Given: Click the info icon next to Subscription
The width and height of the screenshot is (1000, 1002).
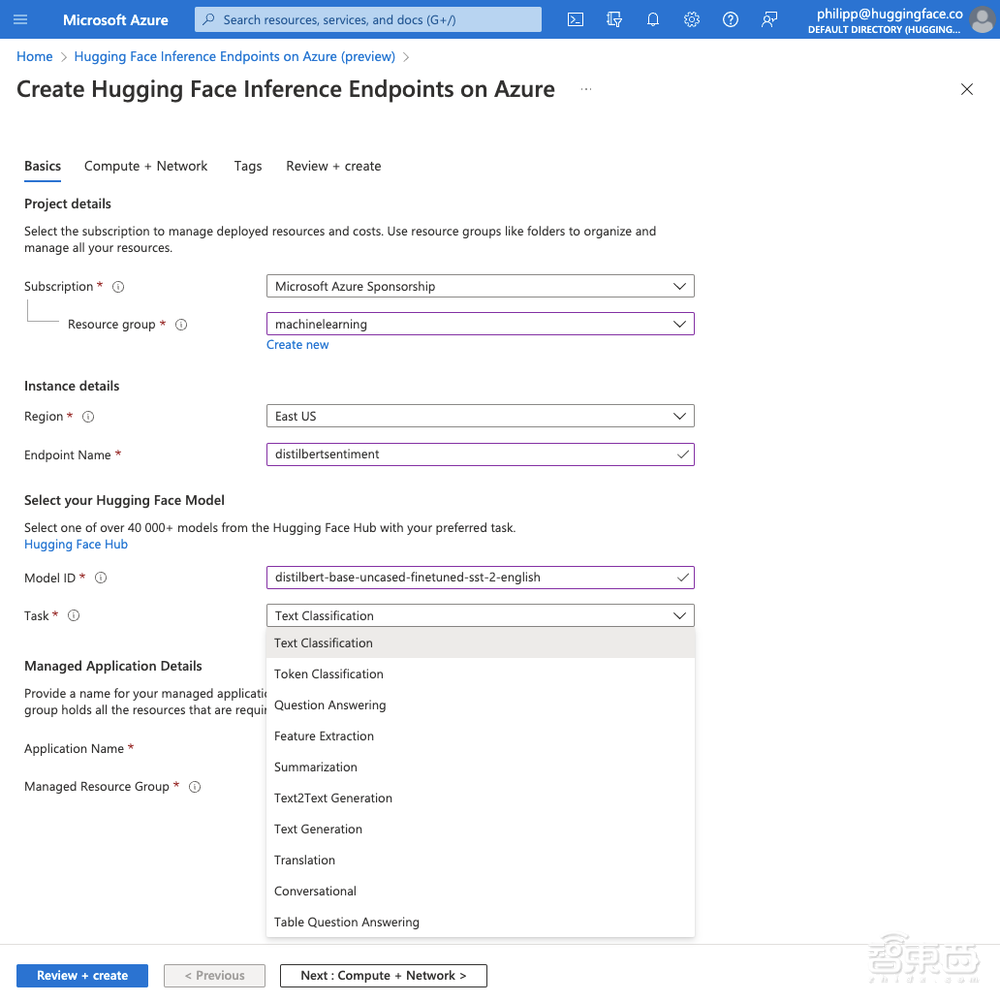Looking at the screenshot, I should point(118,287).
